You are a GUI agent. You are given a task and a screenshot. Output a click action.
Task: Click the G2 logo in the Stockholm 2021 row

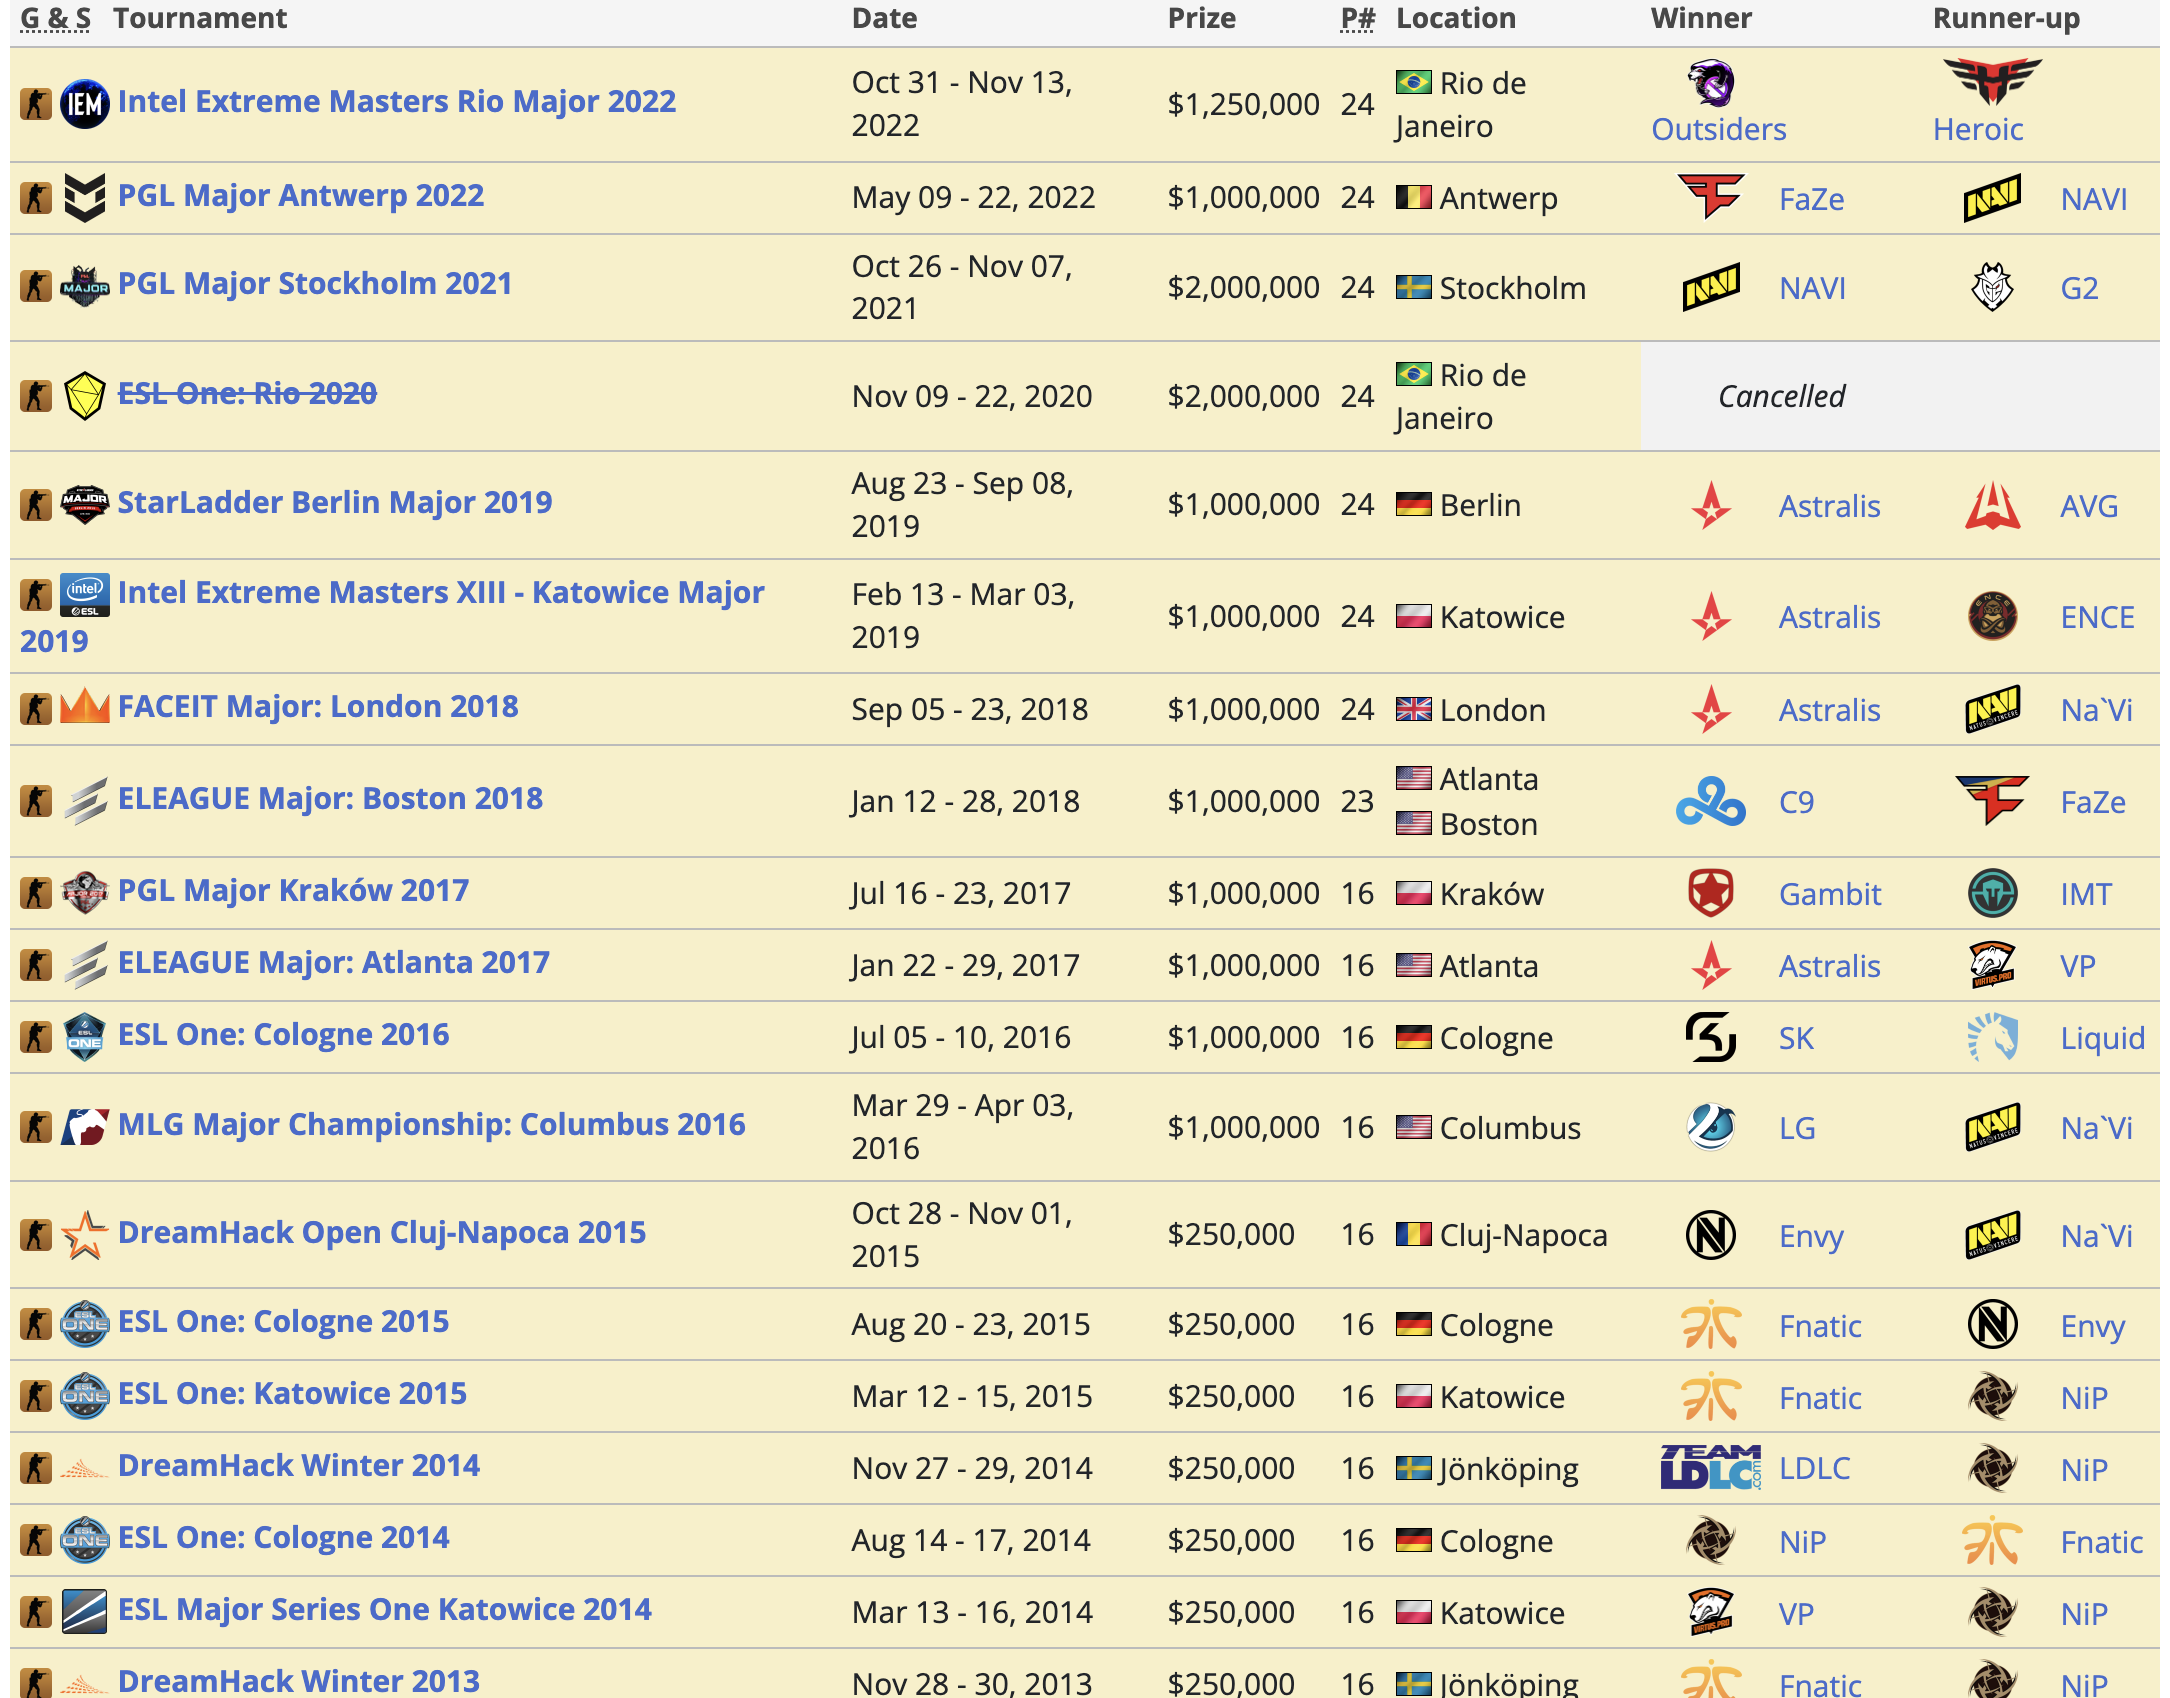click(1992, 287)
